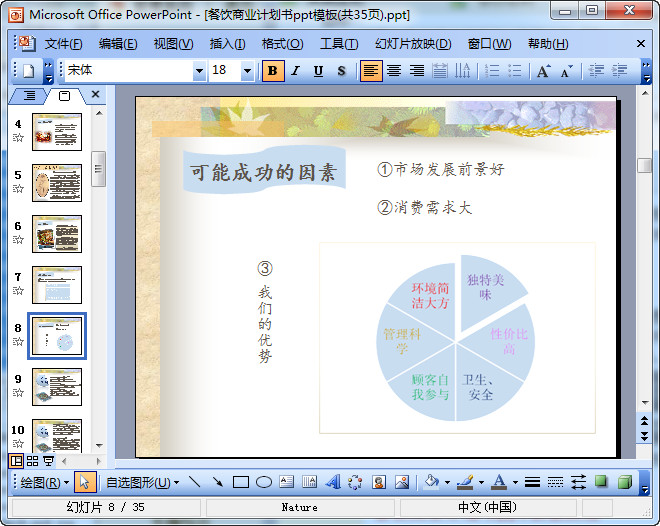Open 编辑(E) menu
This screenshot has width=660, height=526.
[x=118, y=44]
